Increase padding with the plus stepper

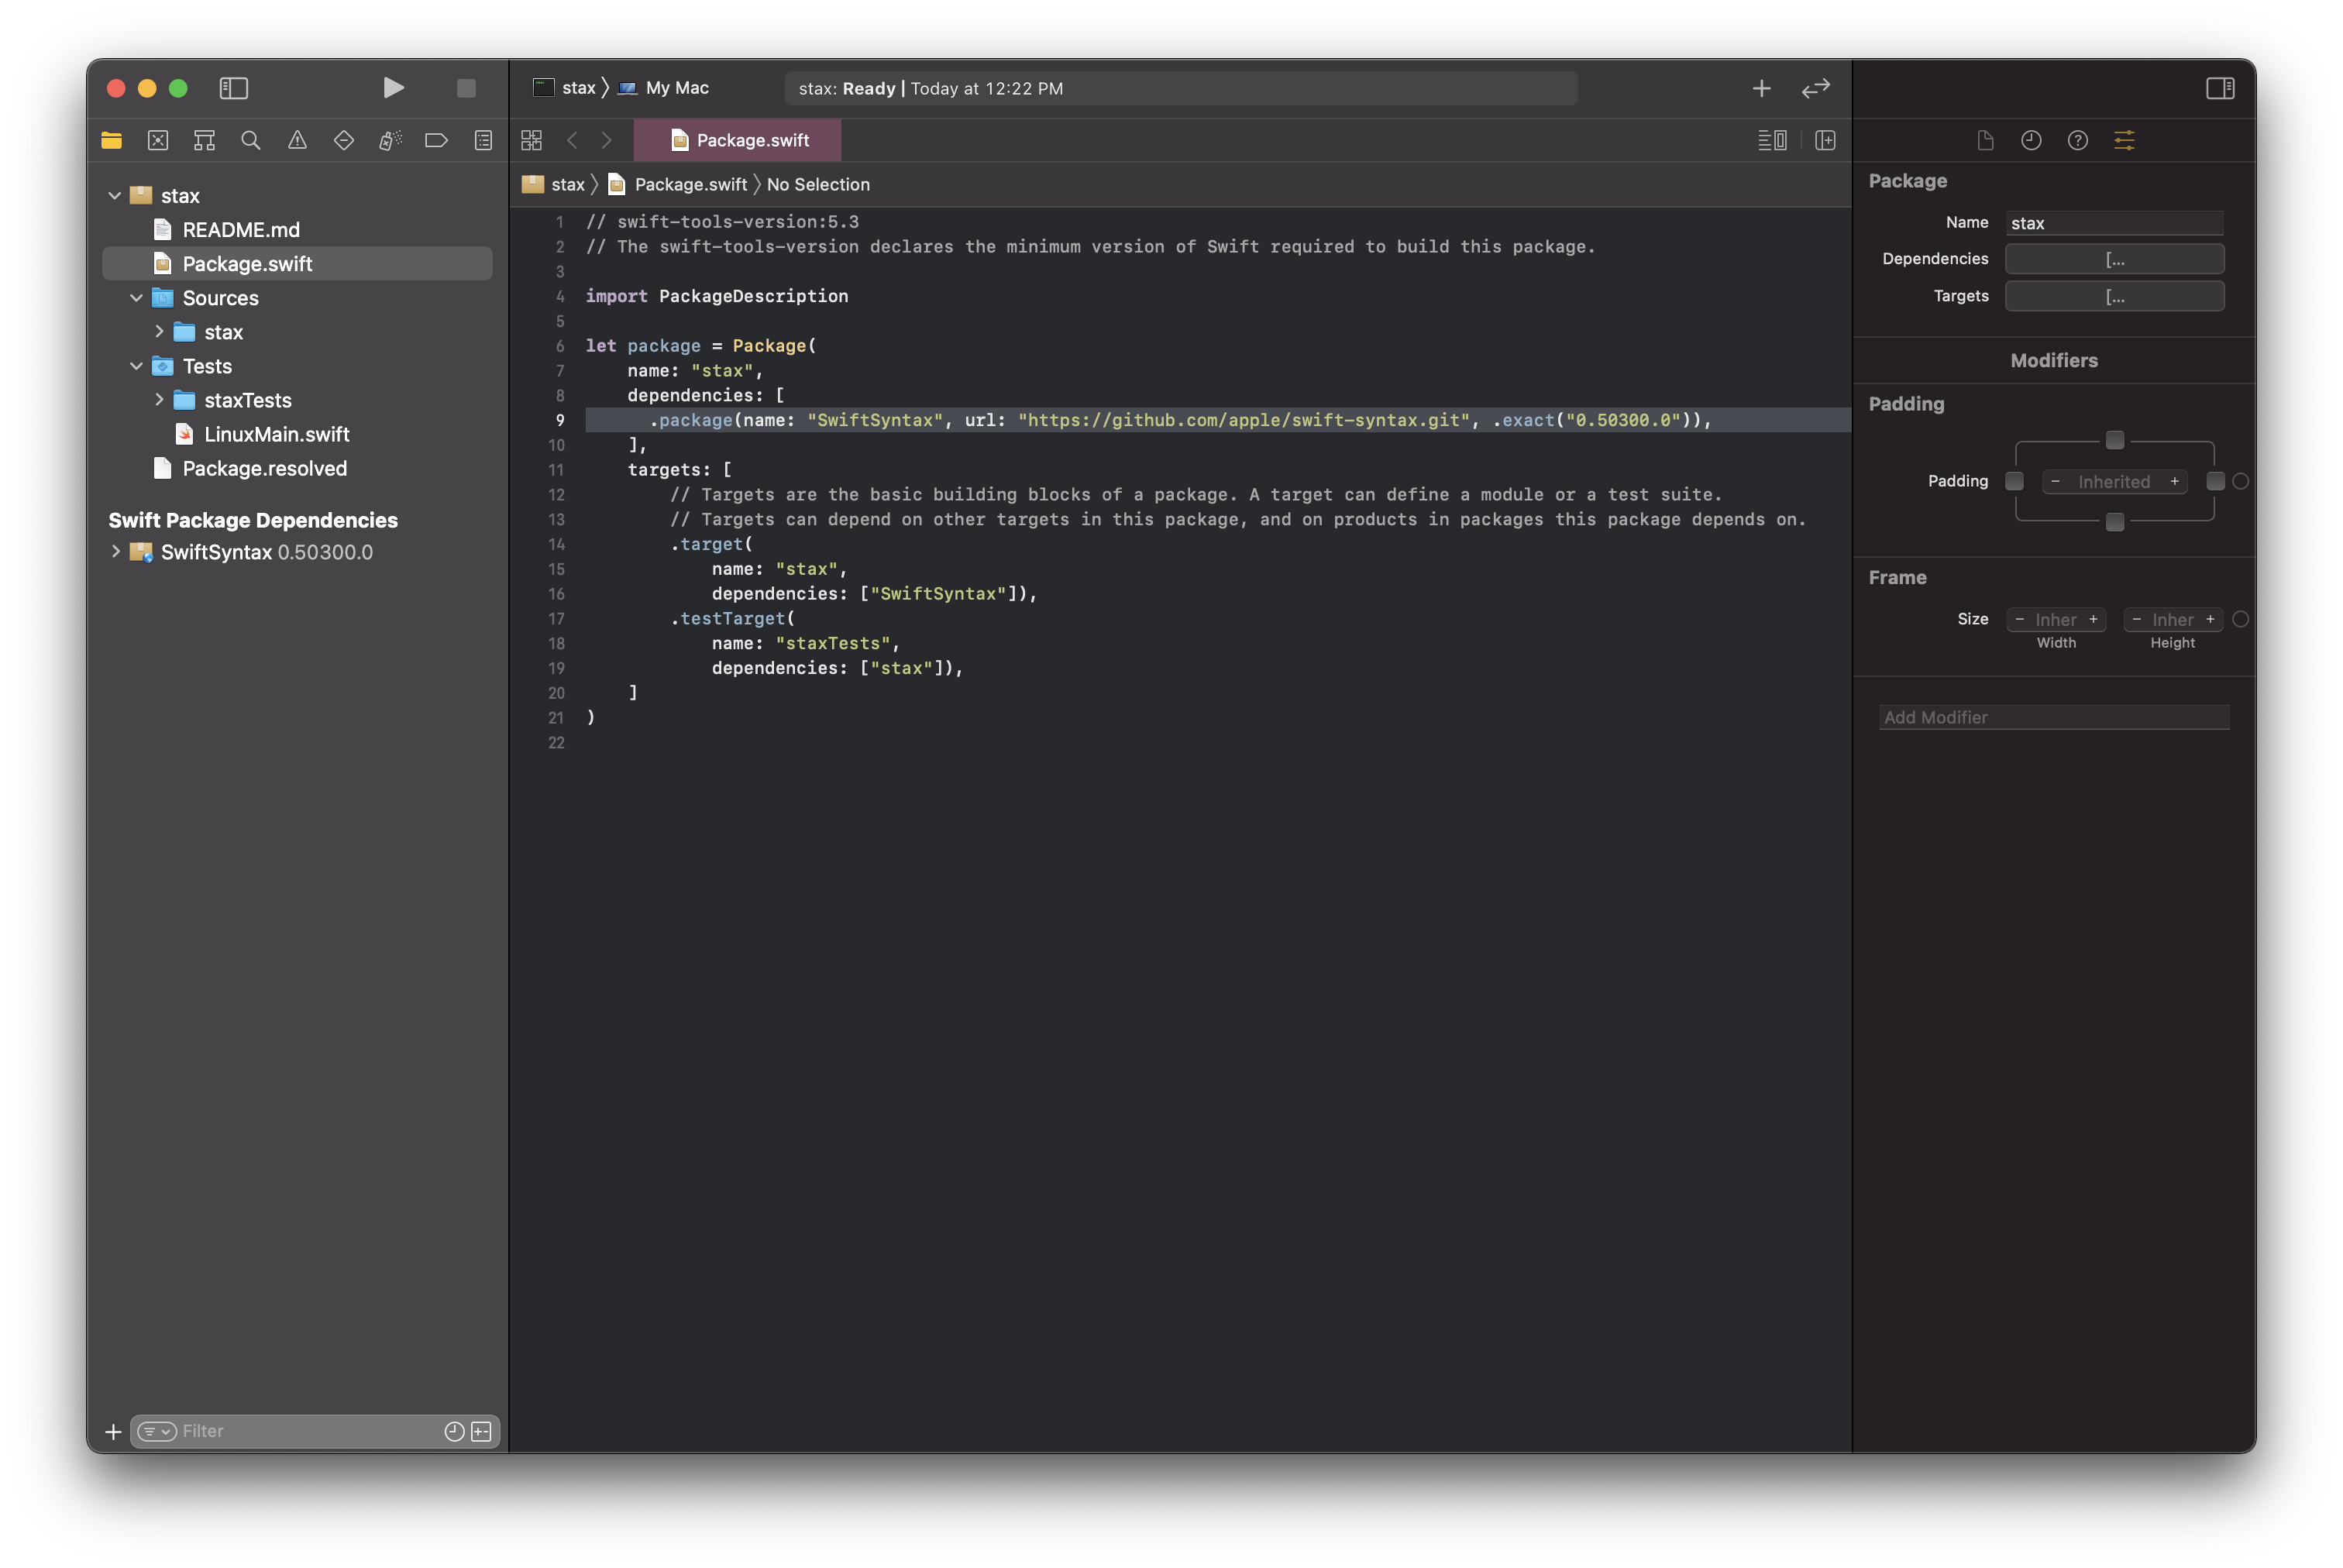[2174, 481]
